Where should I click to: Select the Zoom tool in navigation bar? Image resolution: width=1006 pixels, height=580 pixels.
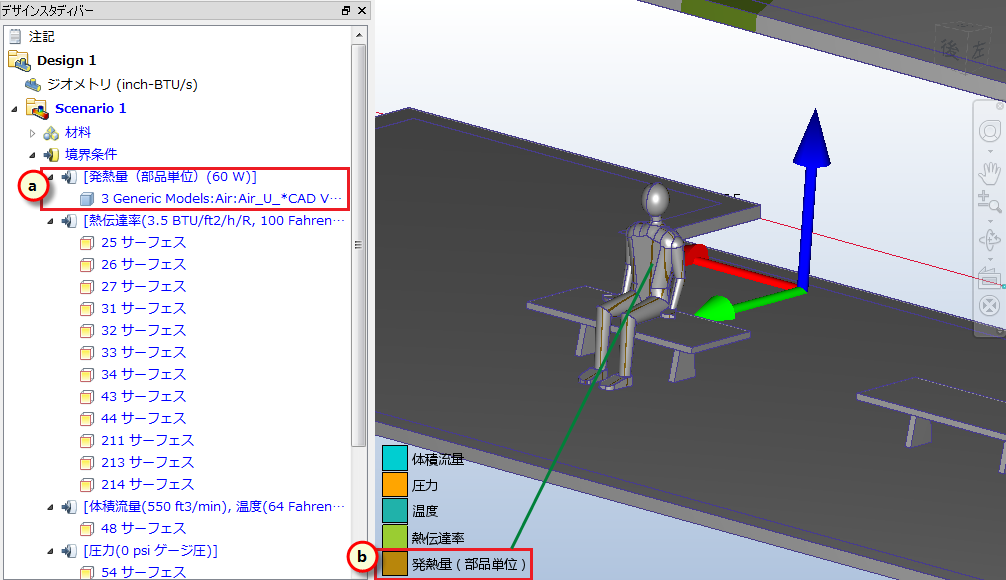[x=989, y=201]
